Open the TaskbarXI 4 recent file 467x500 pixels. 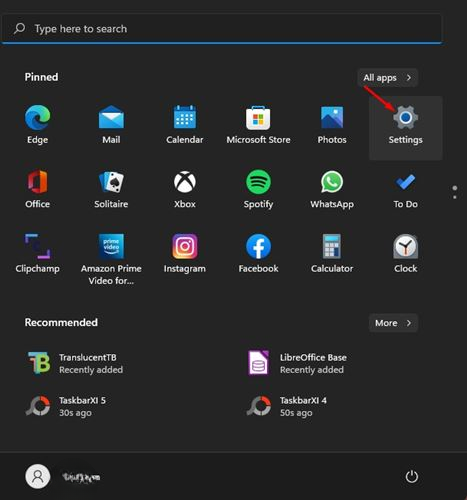tap(287, 406)
